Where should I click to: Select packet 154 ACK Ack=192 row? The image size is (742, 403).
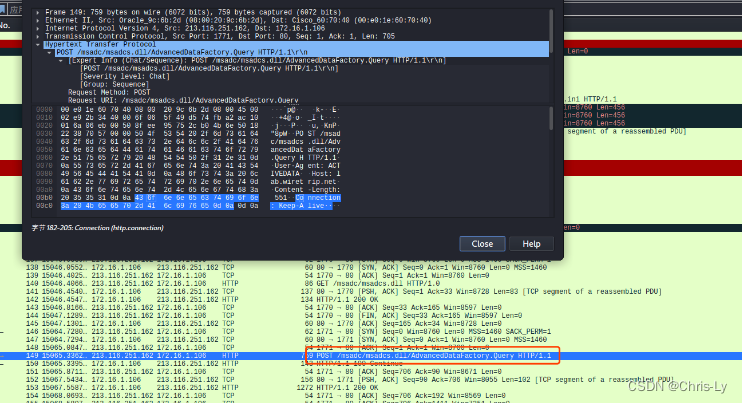point(371,396)
